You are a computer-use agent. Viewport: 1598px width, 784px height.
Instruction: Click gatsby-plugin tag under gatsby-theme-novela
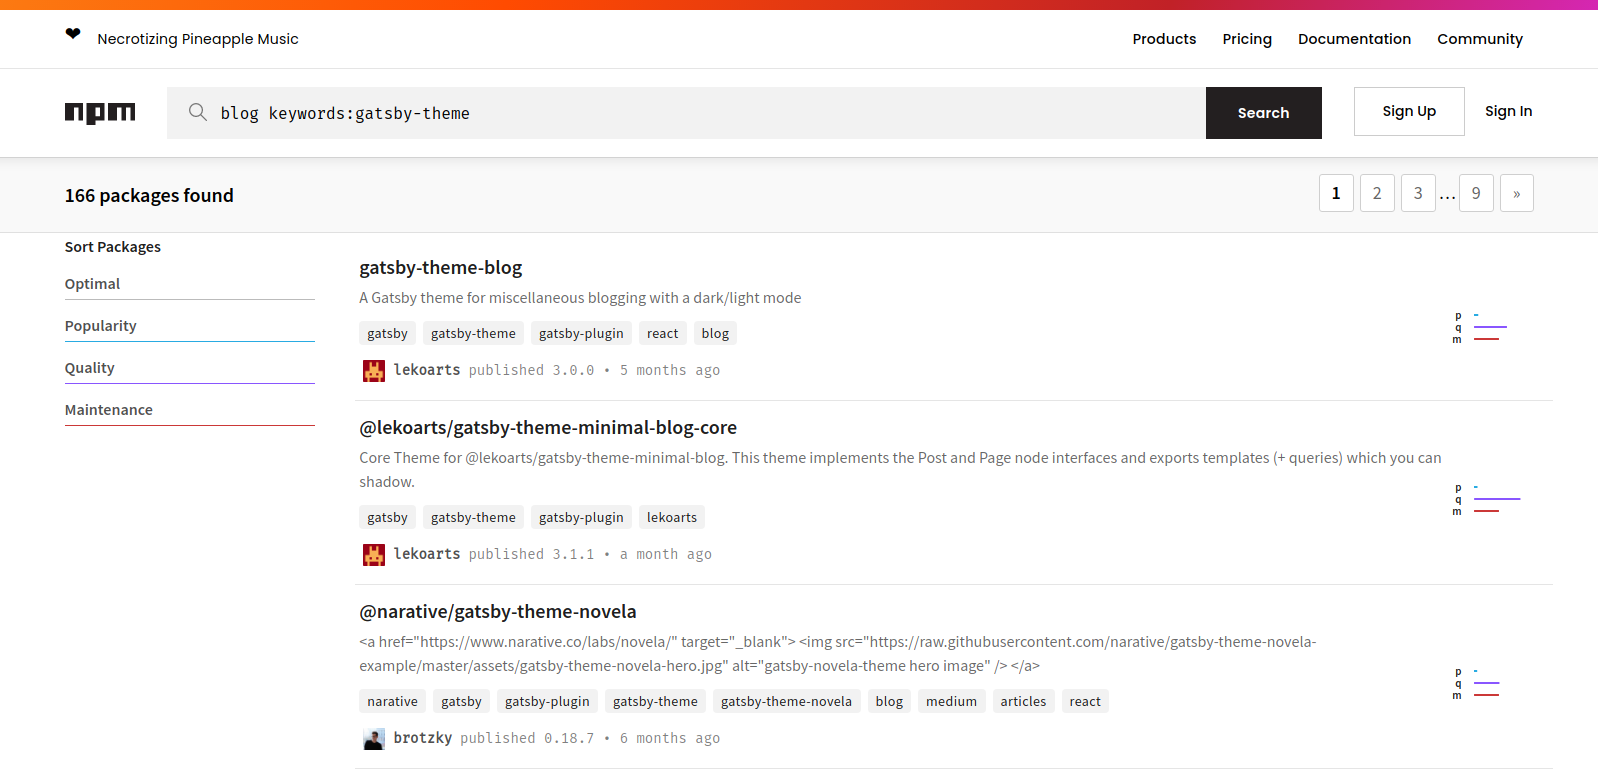click(x=547, y=702)
